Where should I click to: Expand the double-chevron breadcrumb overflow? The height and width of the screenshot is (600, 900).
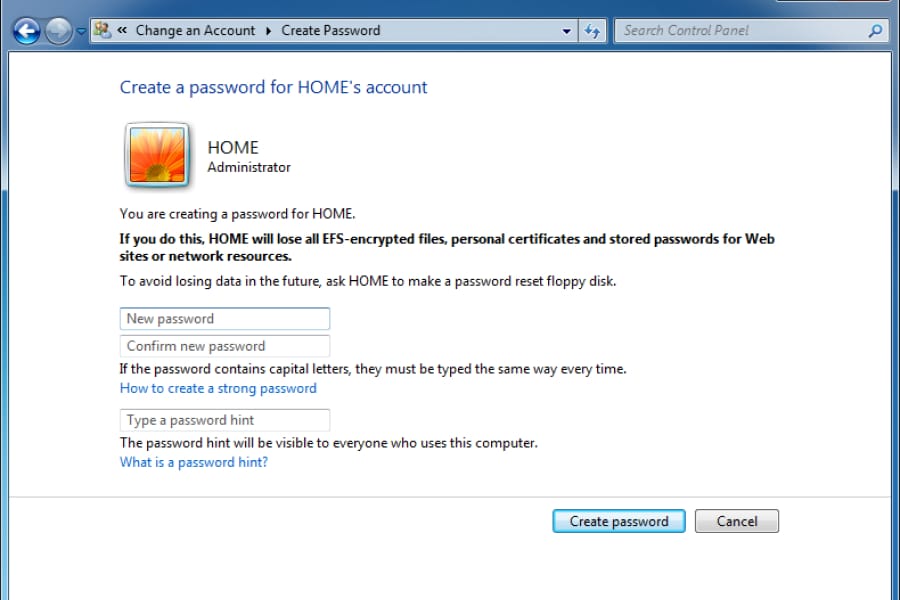point(122,30)
